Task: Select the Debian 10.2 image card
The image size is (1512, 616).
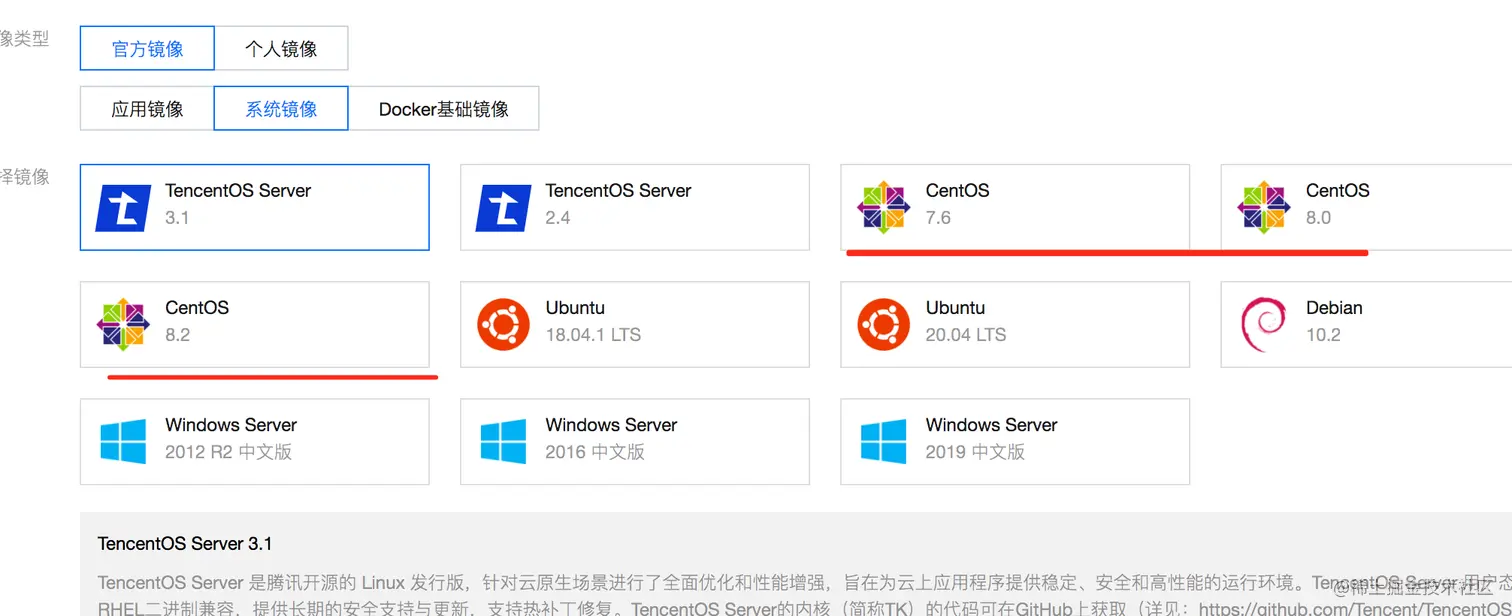Action: click(1366, 324)
